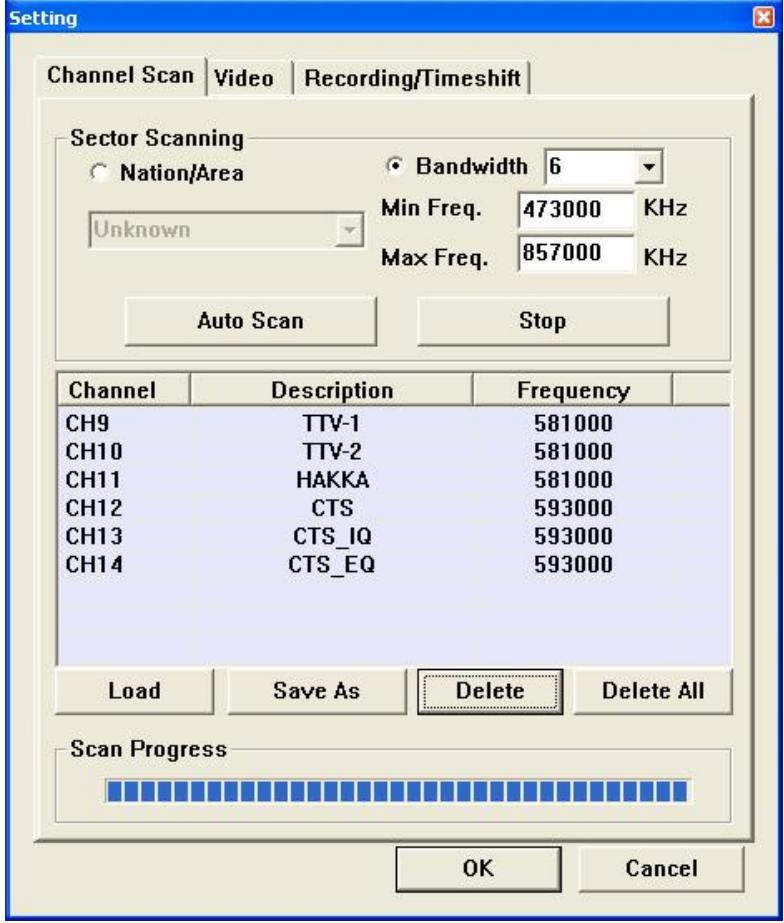Viewport: 784px width, 923px height.
Task: Click the Min Freq. input field
Action: coord(576,209)
